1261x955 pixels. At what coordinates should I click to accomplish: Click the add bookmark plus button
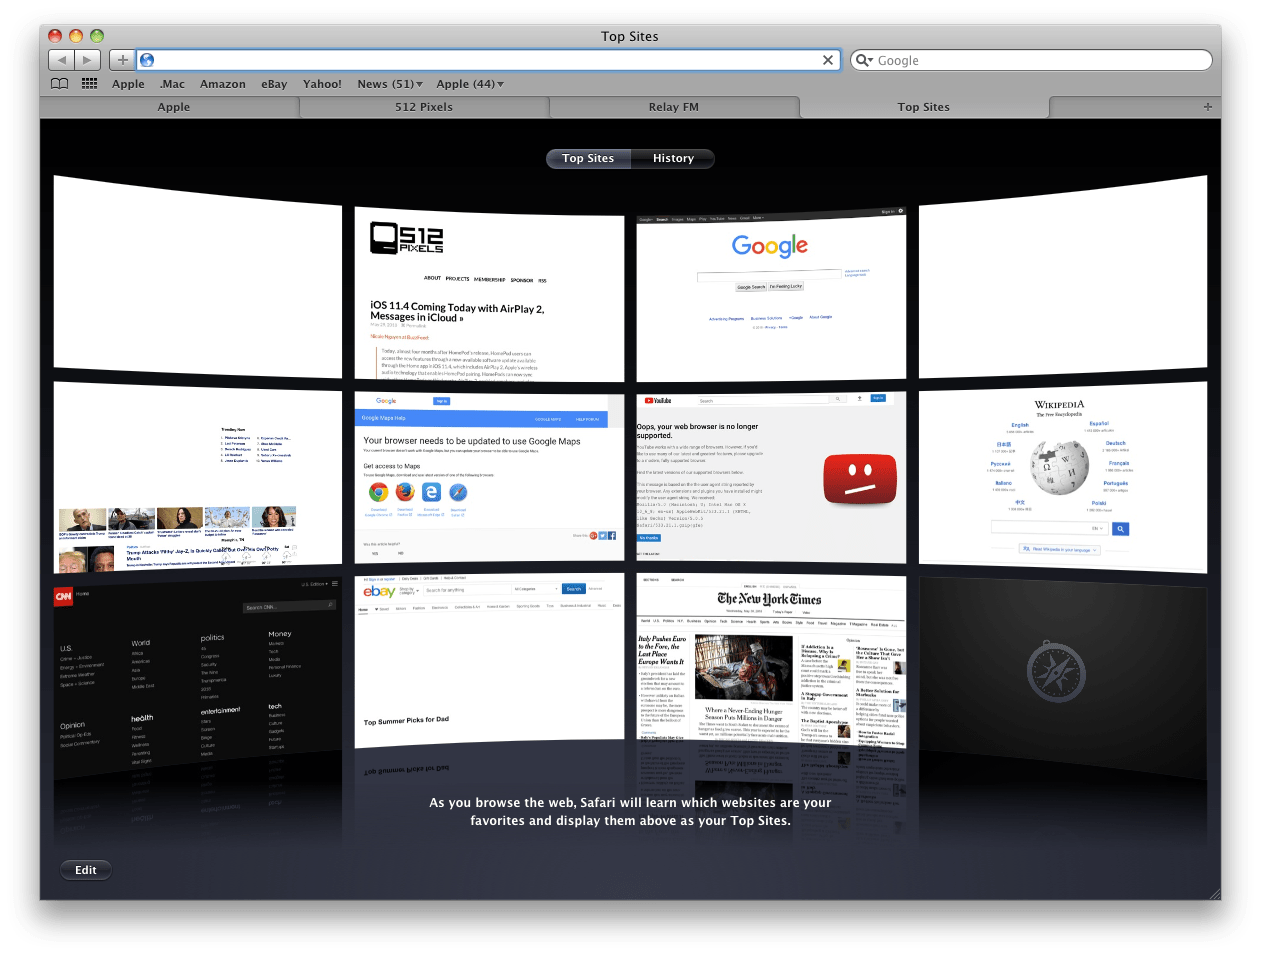[122, 60]
